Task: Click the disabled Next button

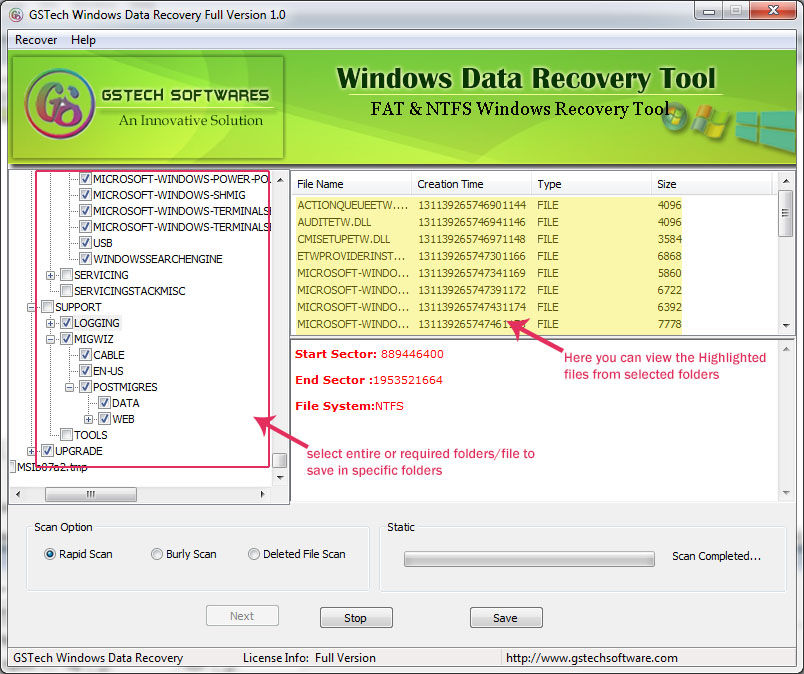Action: [x=242, y=616]
